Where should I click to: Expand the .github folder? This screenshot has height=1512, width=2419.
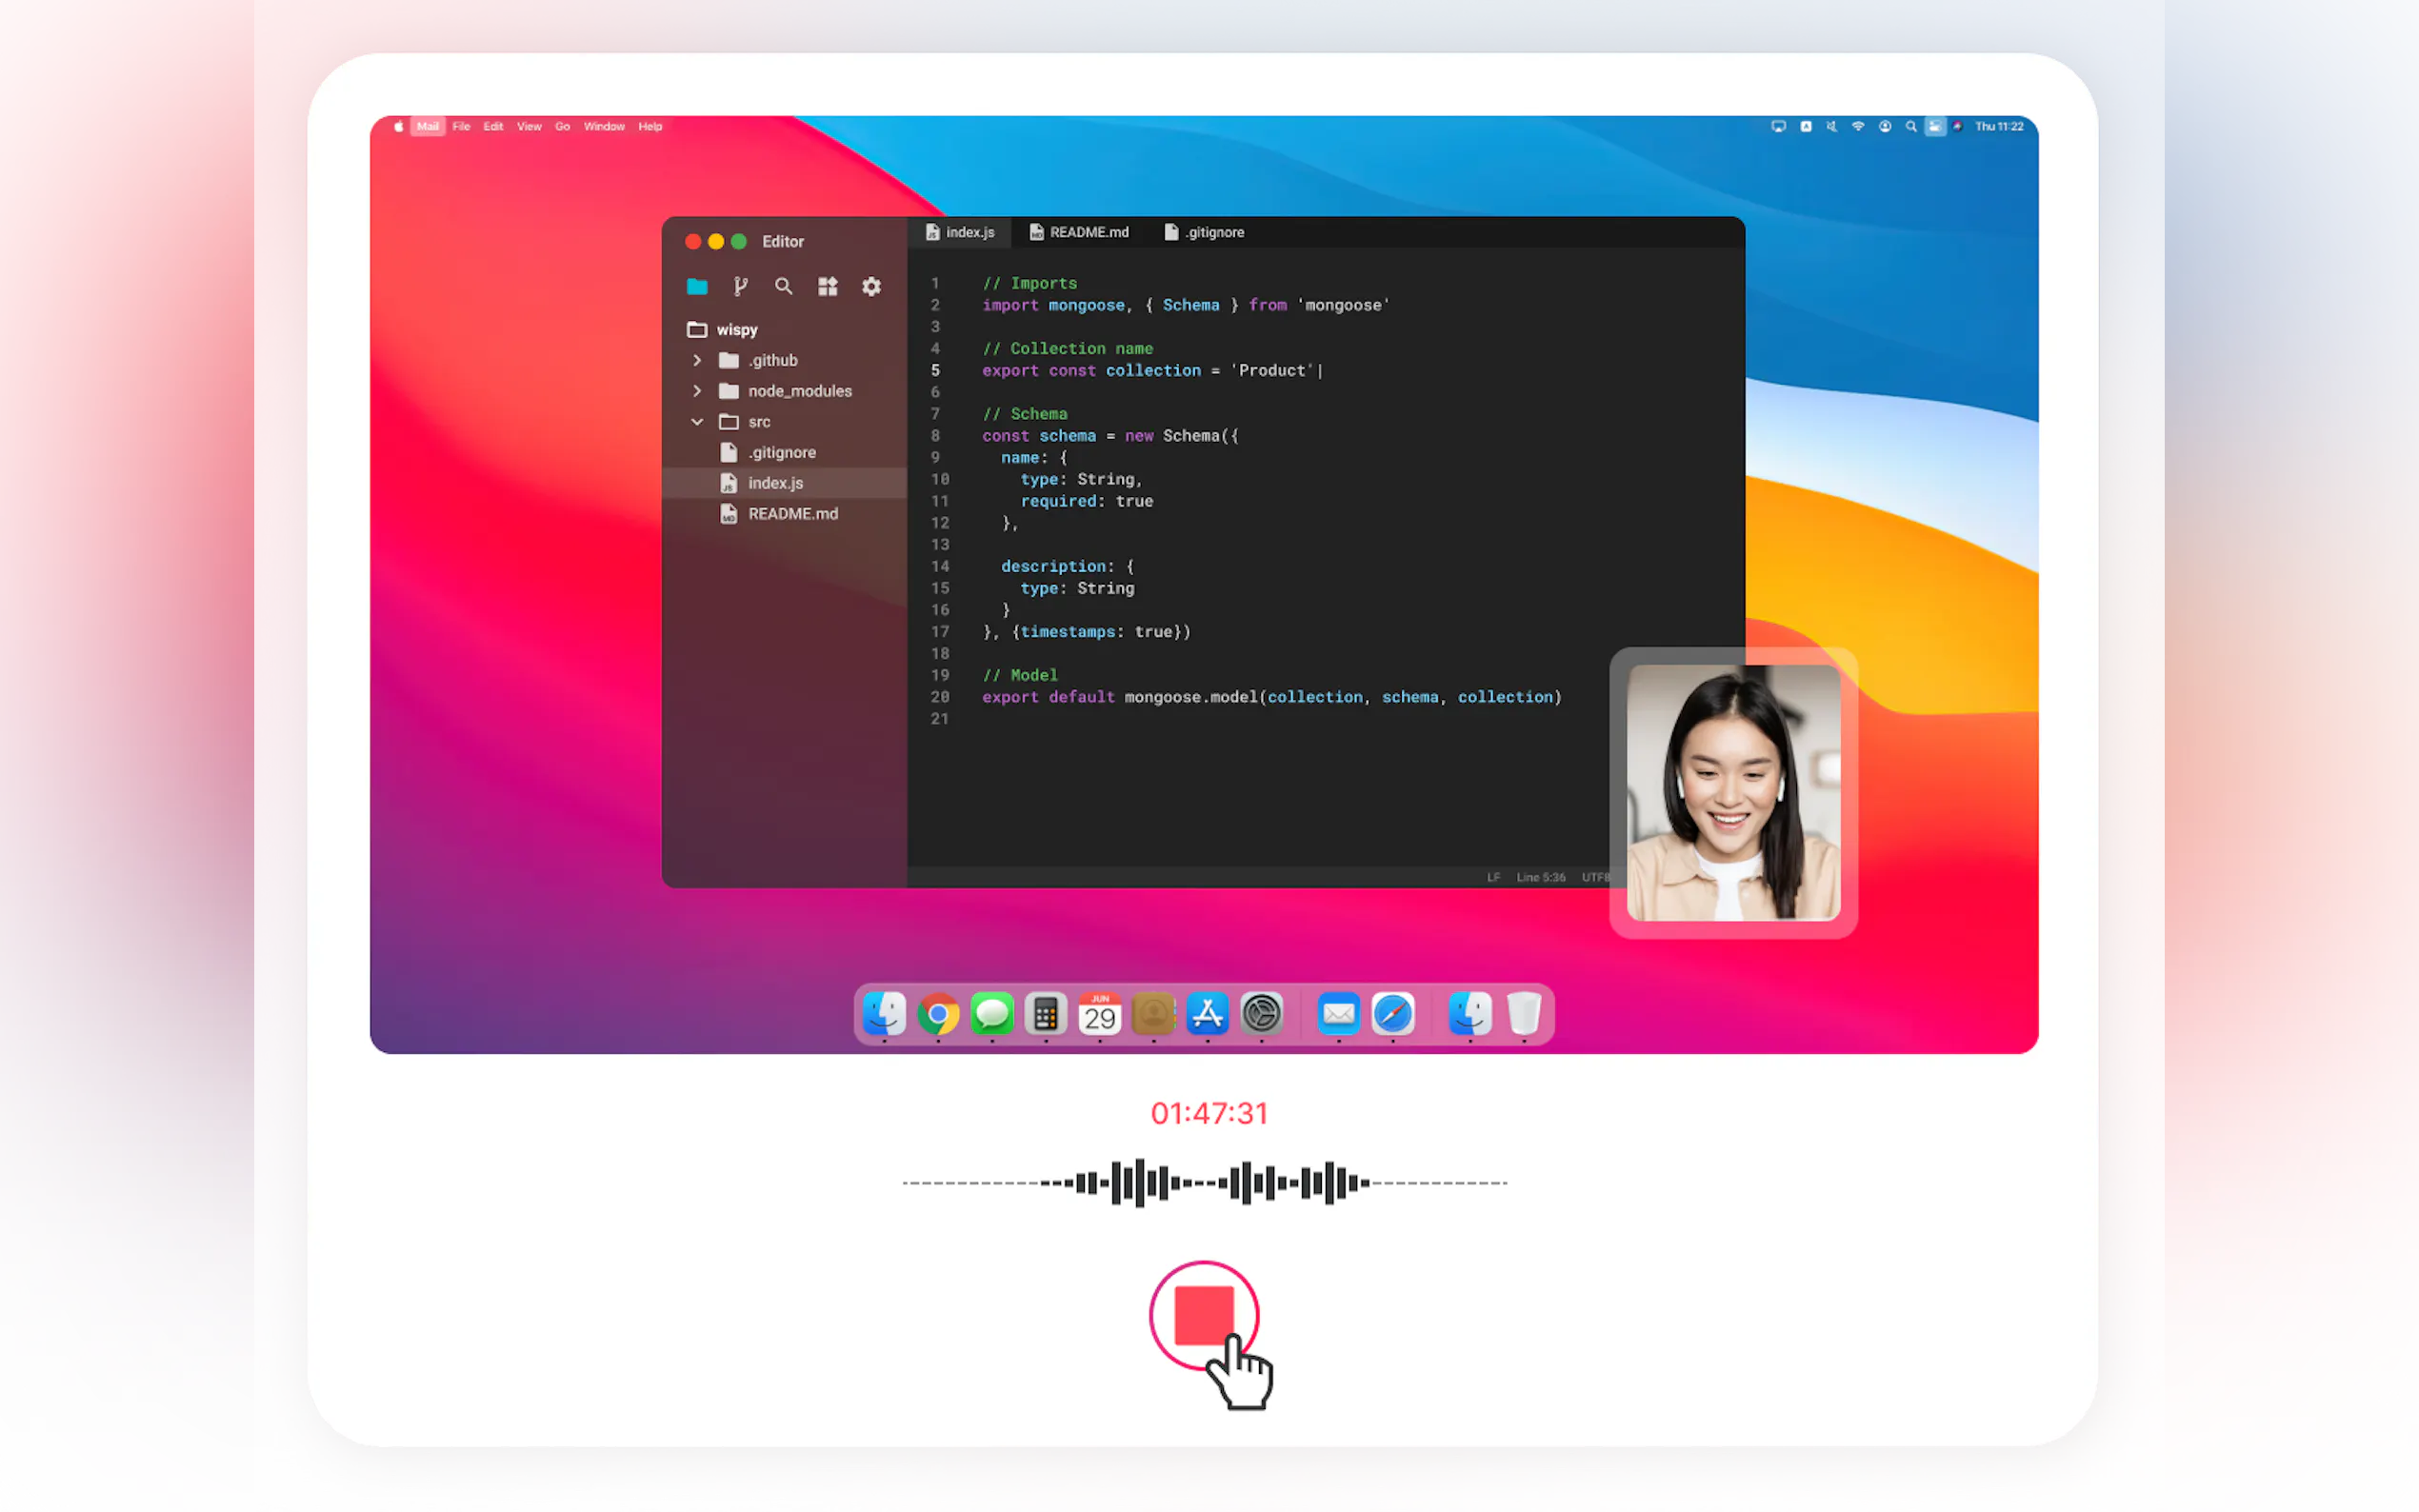pyautogui.click(x=697, y=360)
